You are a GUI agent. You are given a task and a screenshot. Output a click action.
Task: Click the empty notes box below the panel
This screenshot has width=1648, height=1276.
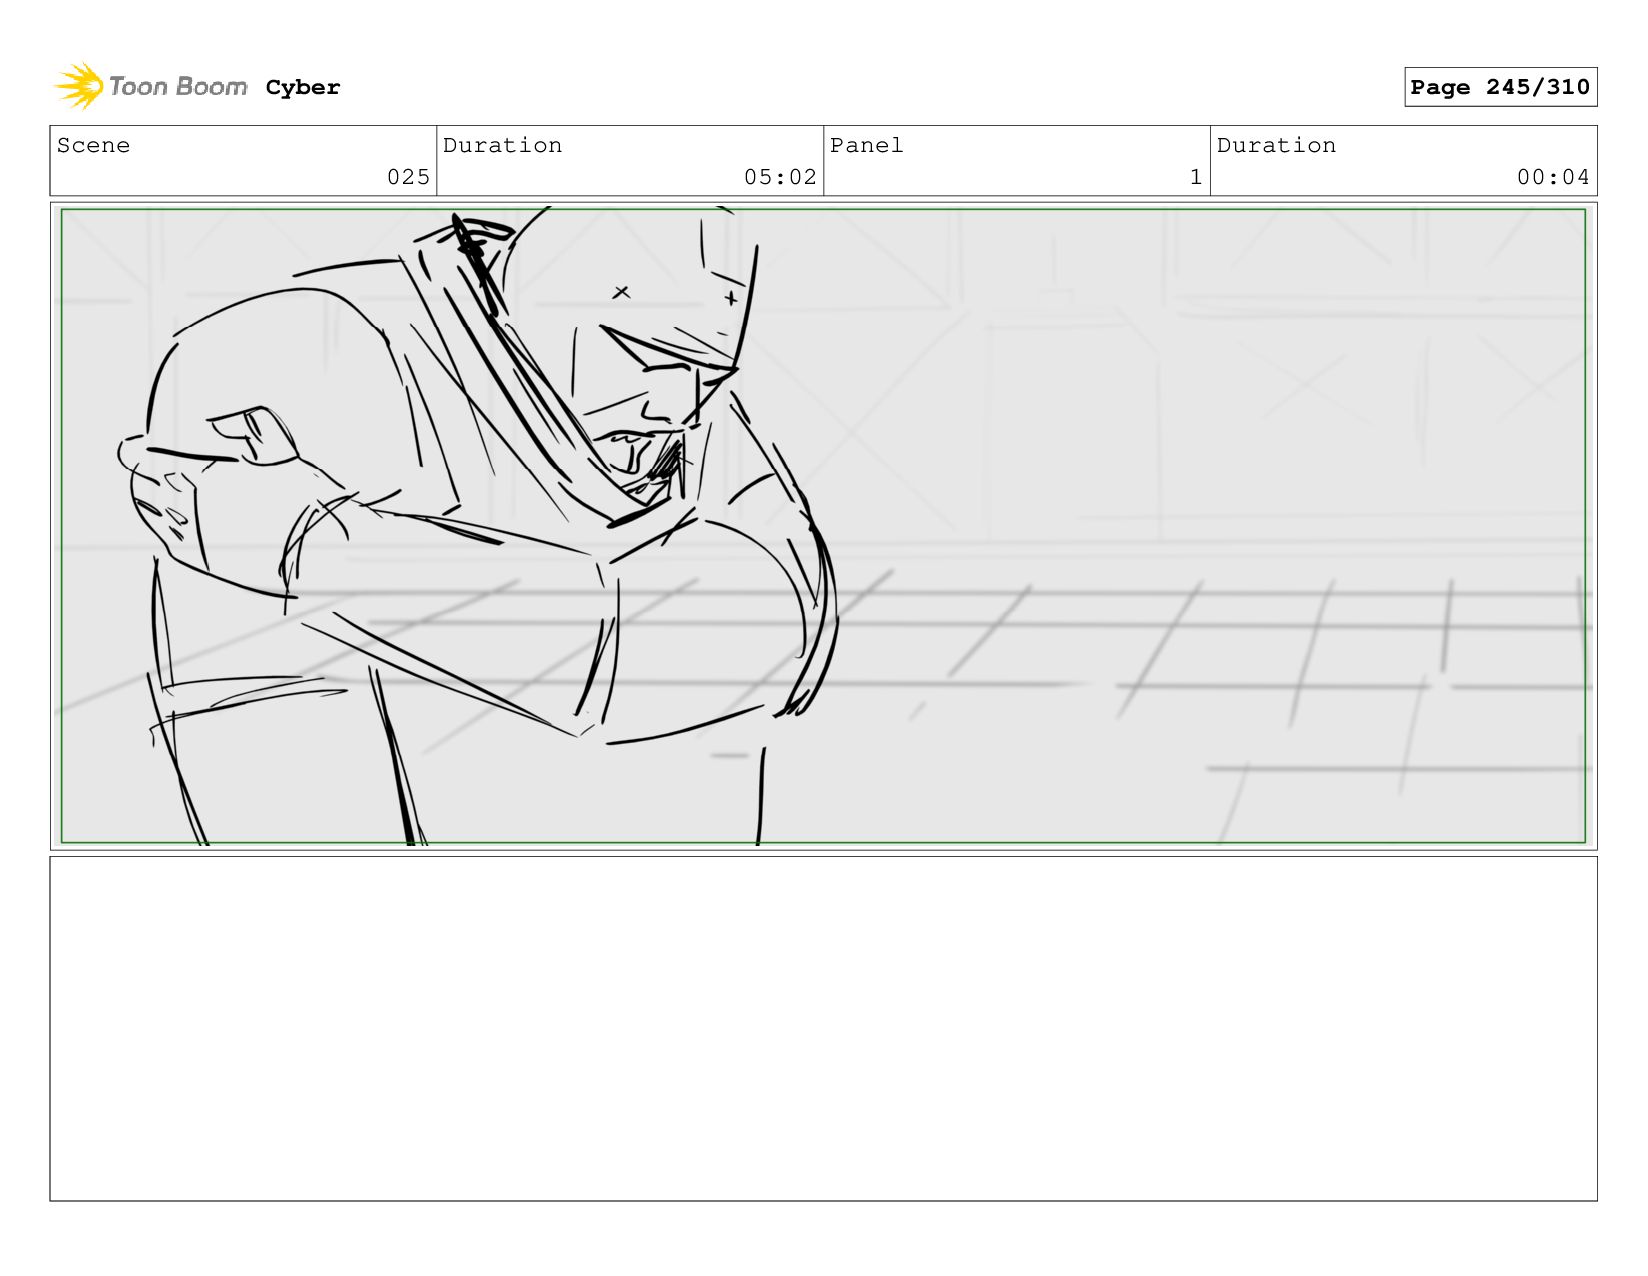823,1028
